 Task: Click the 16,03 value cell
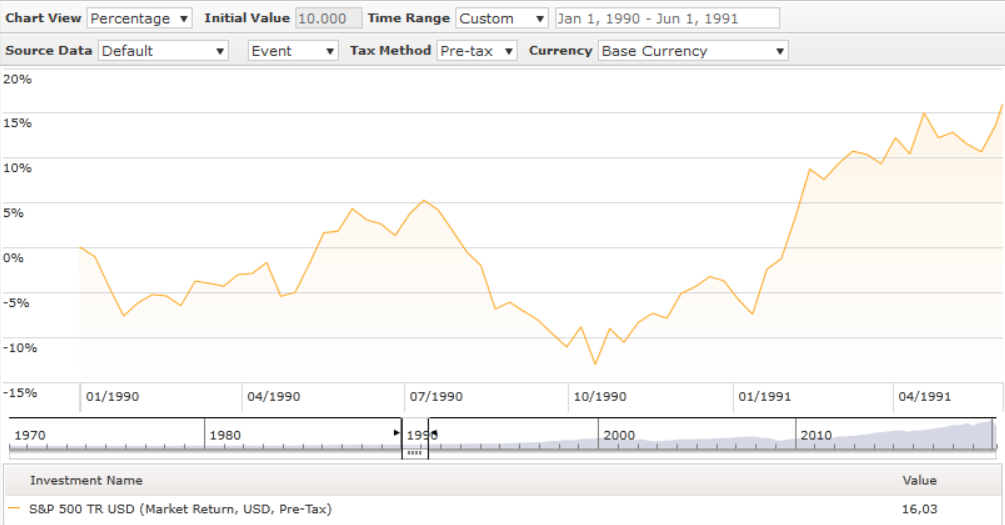919,509
